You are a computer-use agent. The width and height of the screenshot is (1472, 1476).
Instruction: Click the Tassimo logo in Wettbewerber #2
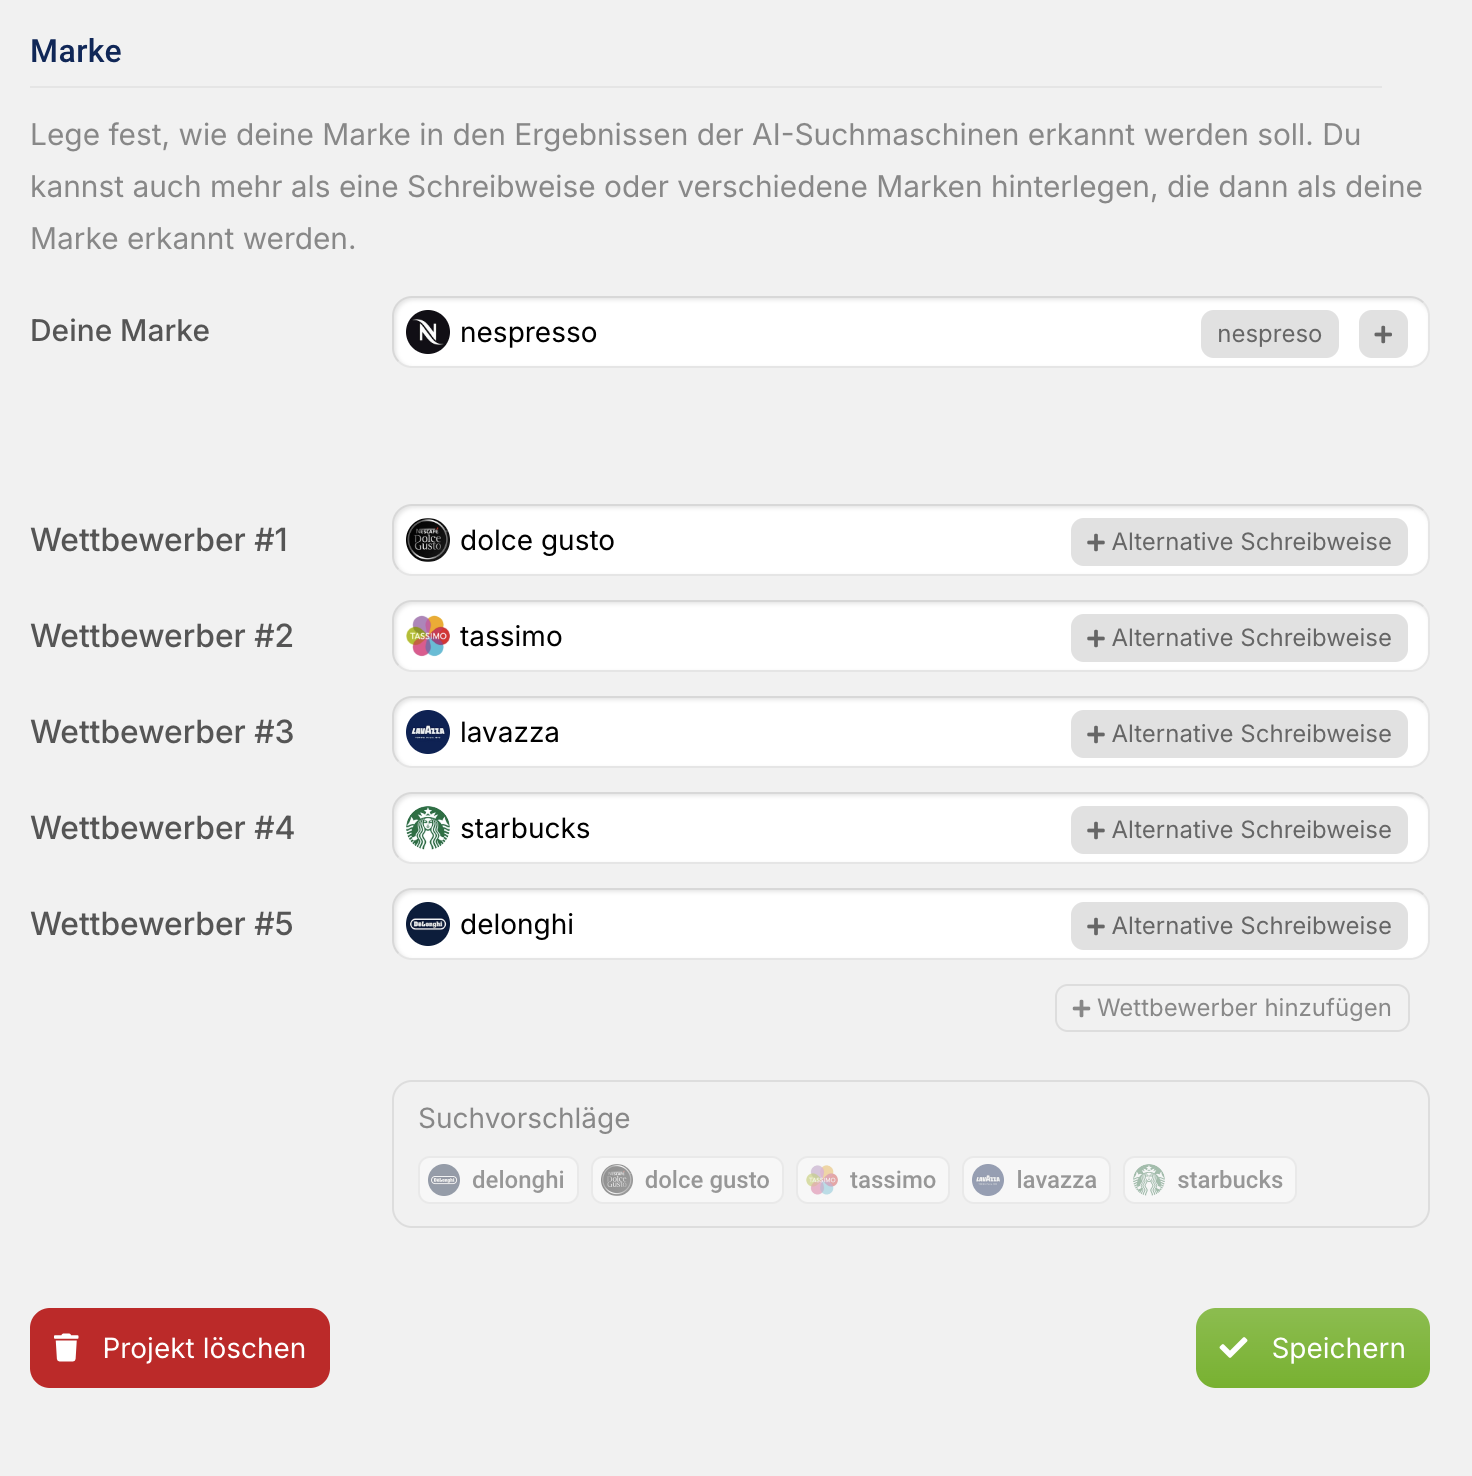coord(428,637)
